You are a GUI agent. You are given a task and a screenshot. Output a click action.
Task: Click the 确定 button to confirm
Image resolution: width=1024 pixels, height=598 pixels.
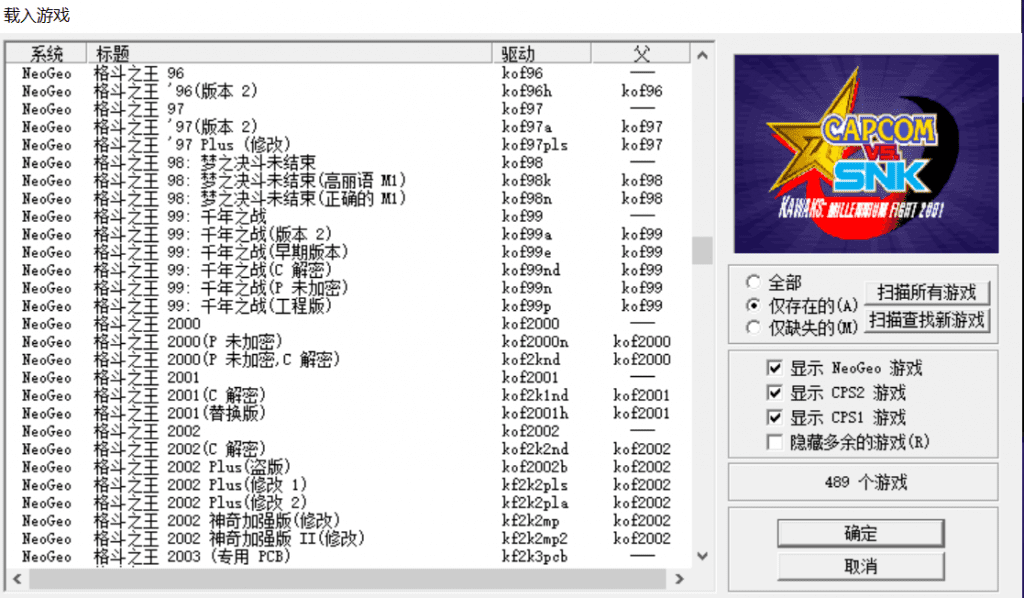pos(860,532)
